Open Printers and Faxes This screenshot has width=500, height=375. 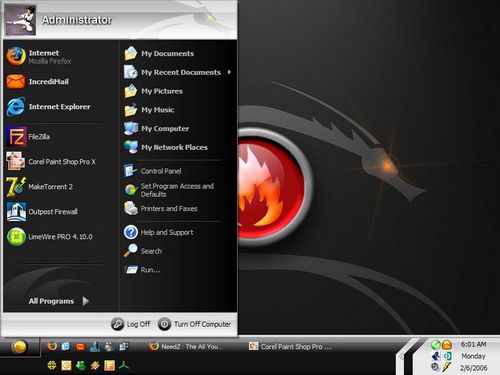(x=161, y=209)
